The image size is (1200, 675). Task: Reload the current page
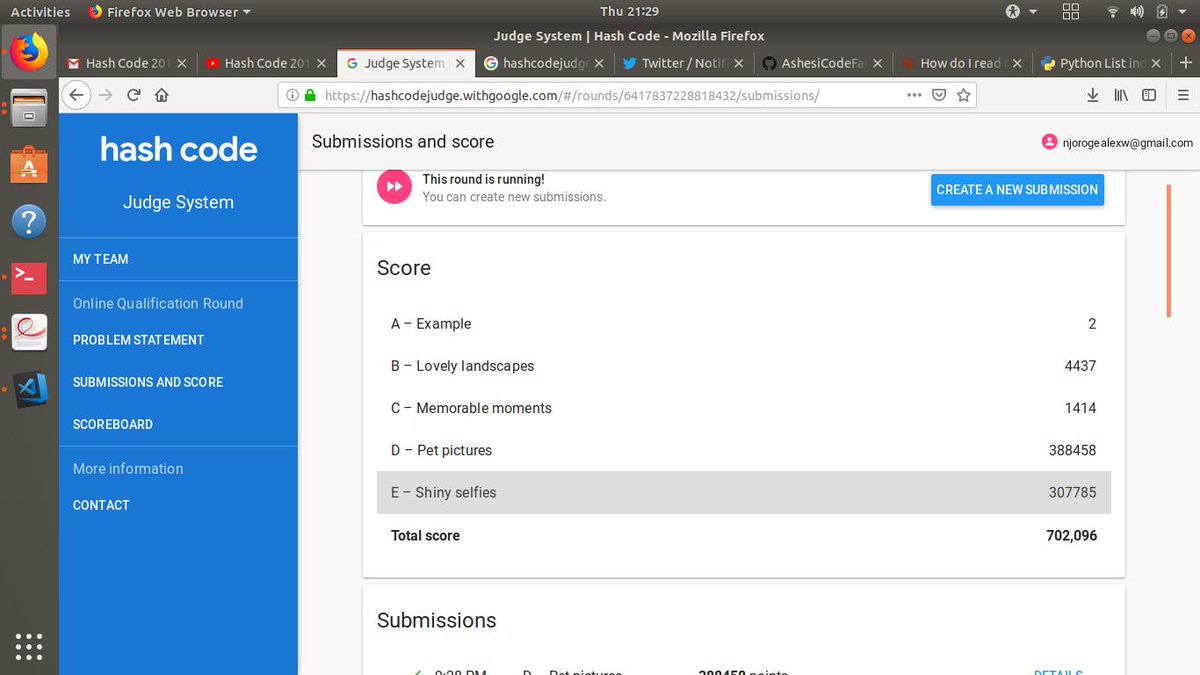133,96
